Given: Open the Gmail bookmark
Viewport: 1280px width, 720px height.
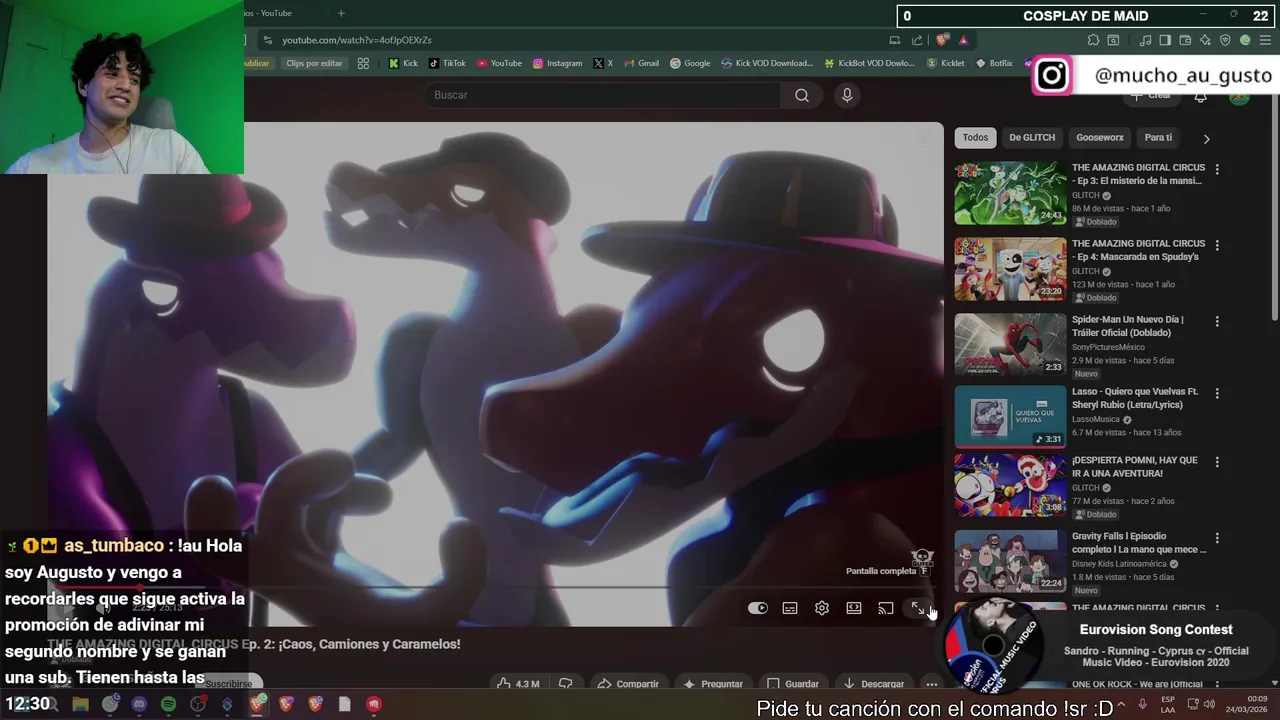Looking at the screenshot, I should 641,63.
